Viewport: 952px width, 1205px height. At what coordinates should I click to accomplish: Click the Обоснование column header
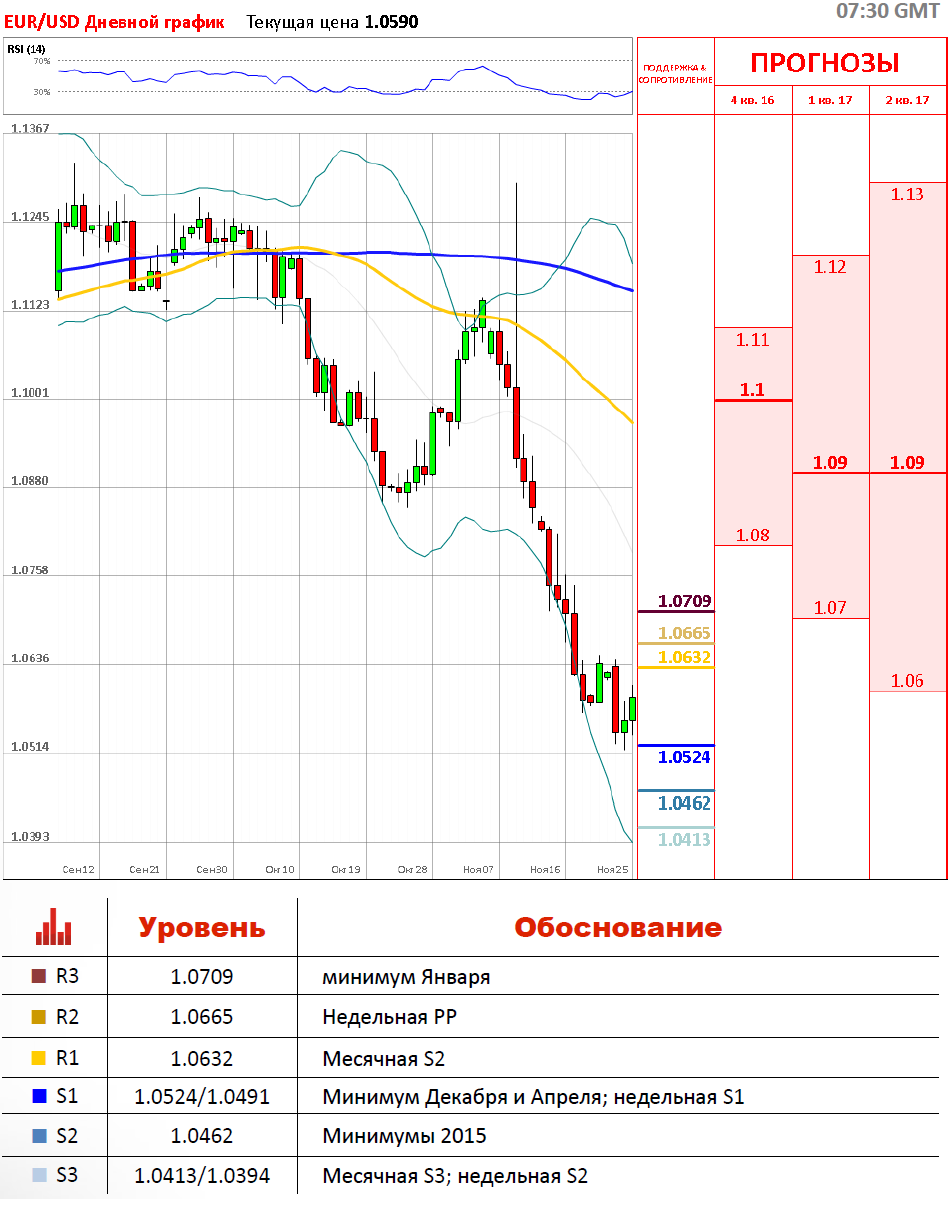[617, 927]
